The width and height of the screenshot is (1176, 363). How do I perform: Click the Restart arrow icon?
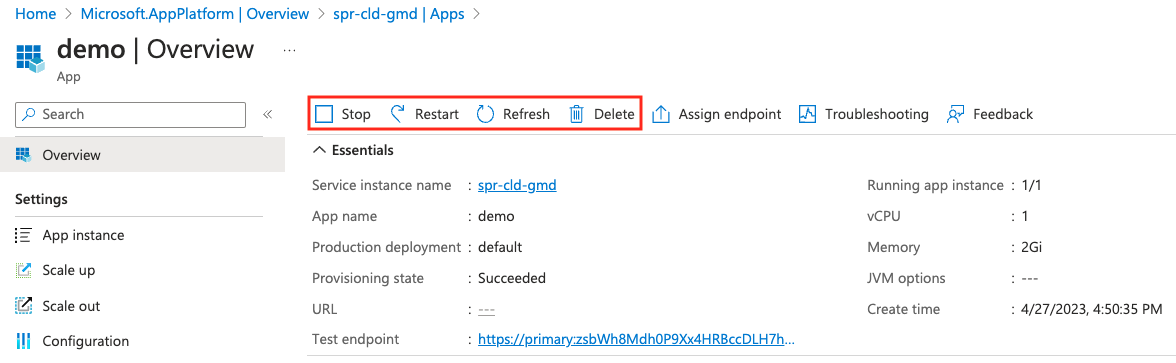398,114
